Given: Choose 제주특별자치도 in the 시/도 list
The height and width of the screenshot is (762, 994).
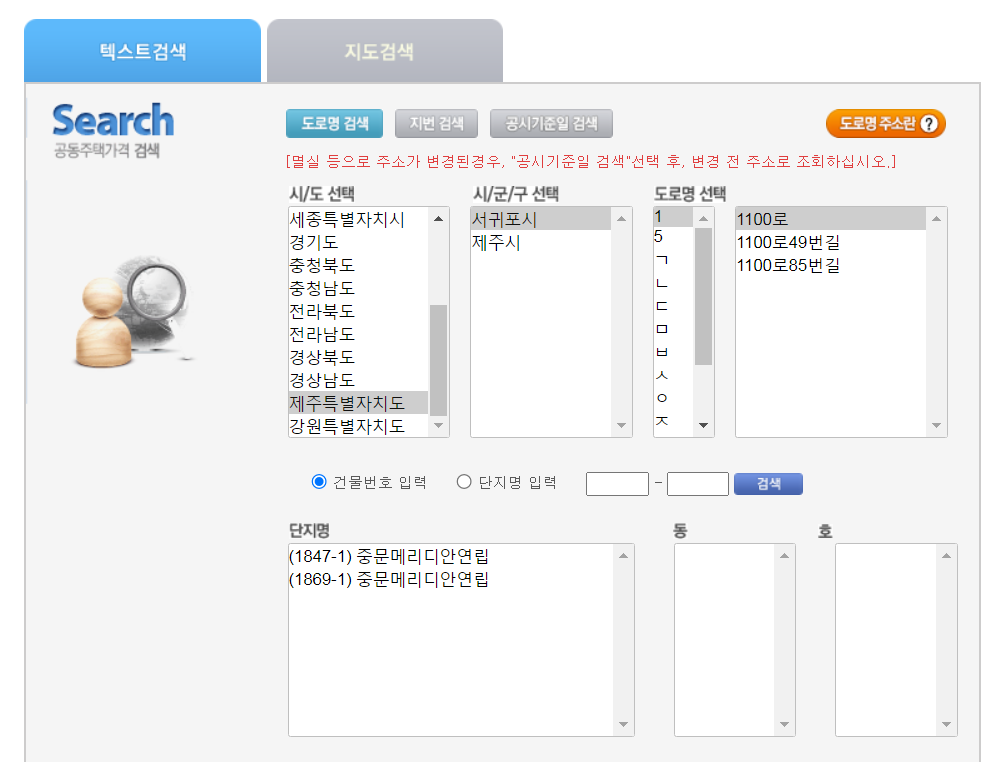Looking at the screenshot, I should point(358,403).
